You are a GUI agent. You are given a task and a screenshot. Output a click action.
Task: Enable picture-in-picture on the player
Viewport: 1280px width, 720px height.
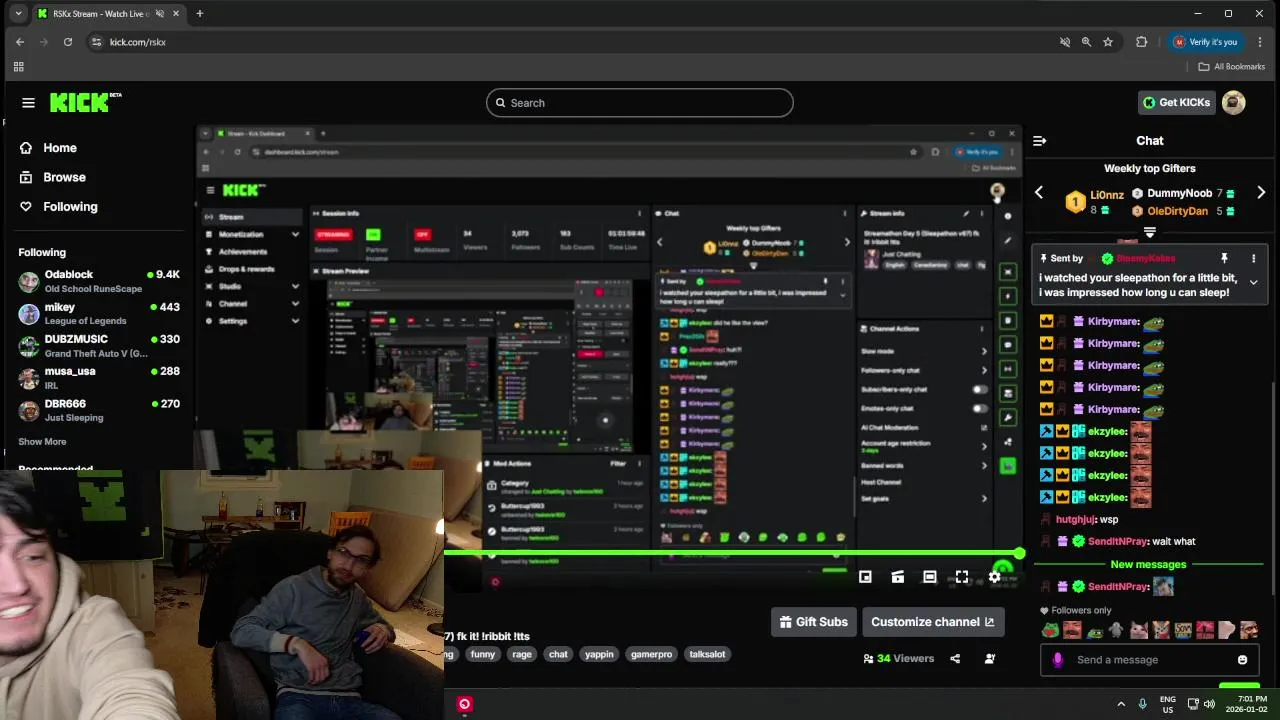[x=865, y=577]
